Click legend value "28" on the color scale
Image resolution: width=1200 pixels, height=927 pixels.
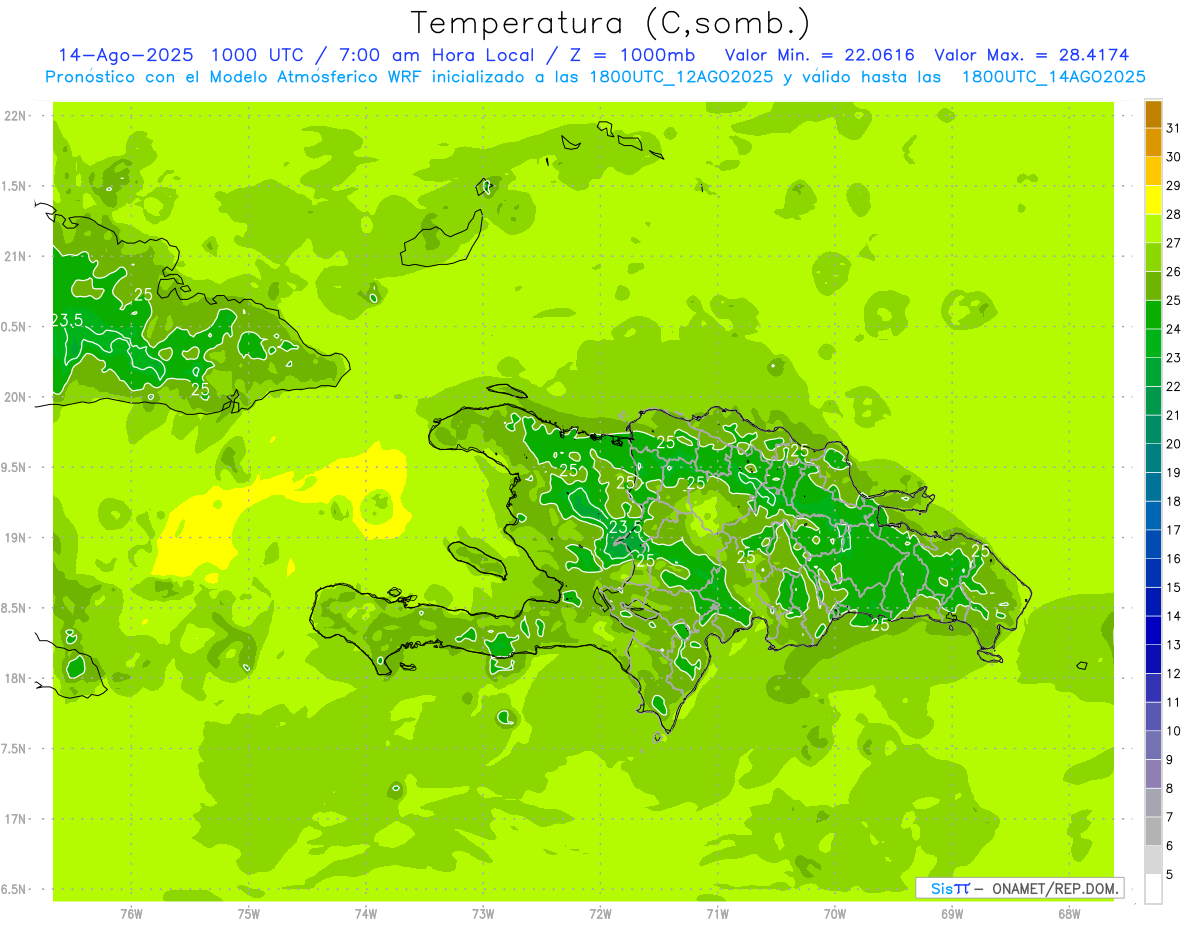[x=1174, y=214]
